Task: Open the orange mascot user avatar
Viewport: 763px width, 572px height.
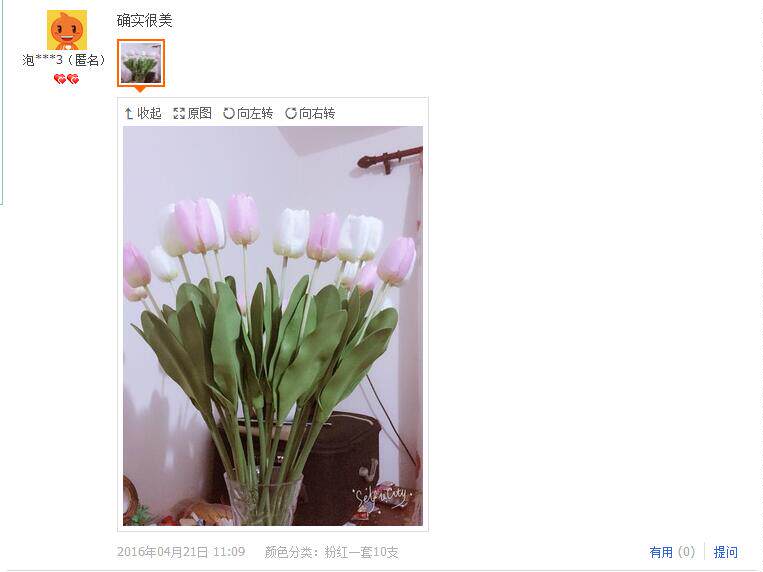Action: point(67,30)
